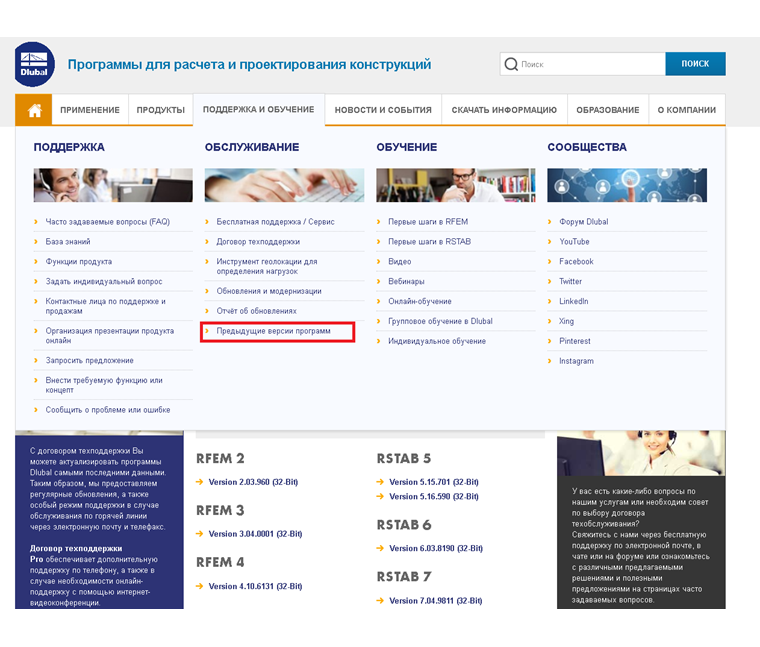
Task: Click the Dlubal logo
Action: pos(34,64)
